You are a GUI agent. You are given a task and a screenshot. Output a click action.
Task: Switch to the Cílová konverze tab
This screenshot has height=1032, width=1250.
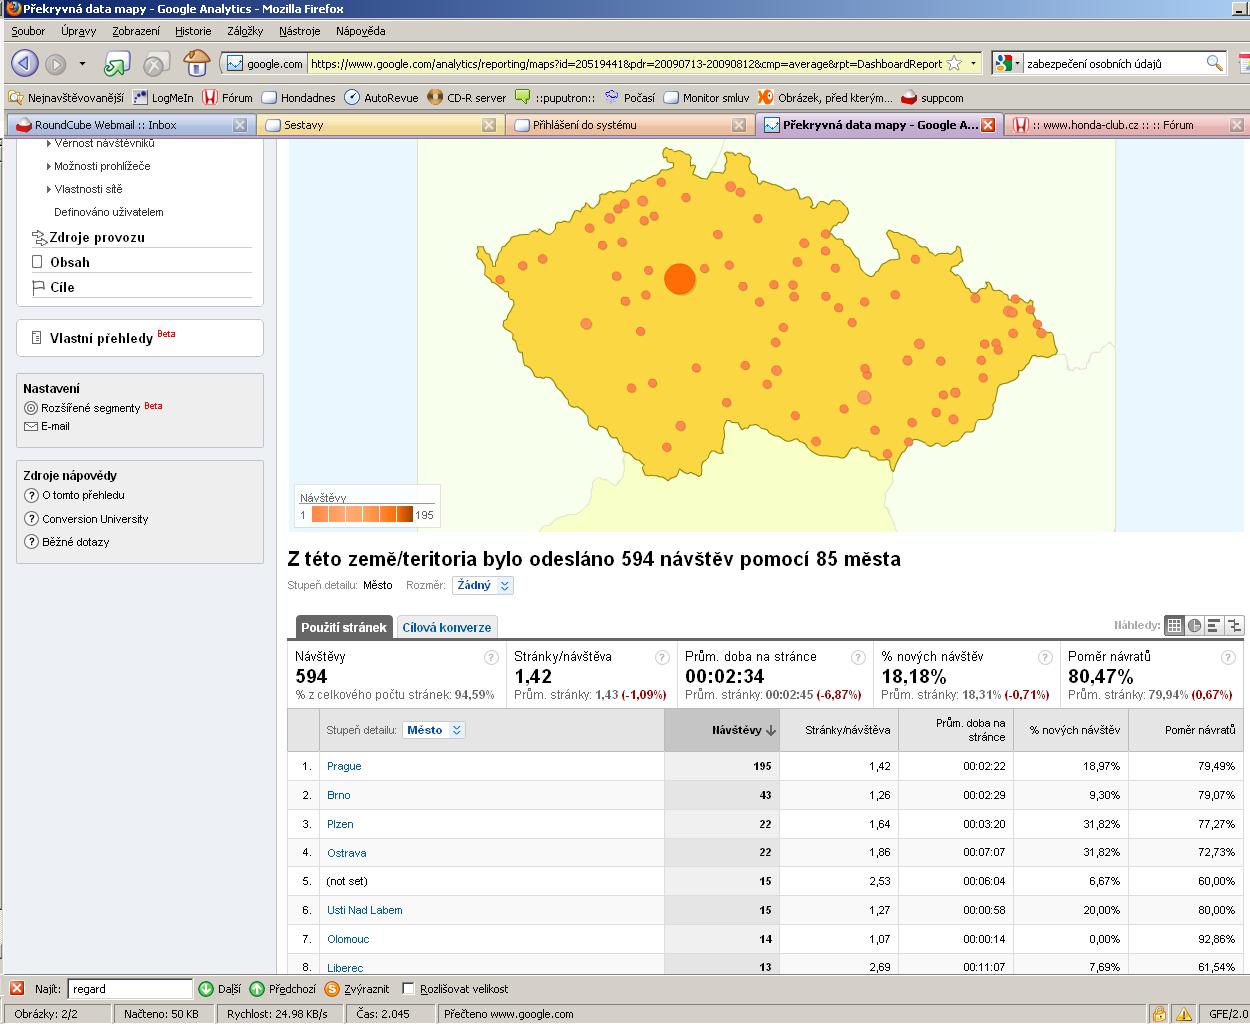(x=447, y=628)
